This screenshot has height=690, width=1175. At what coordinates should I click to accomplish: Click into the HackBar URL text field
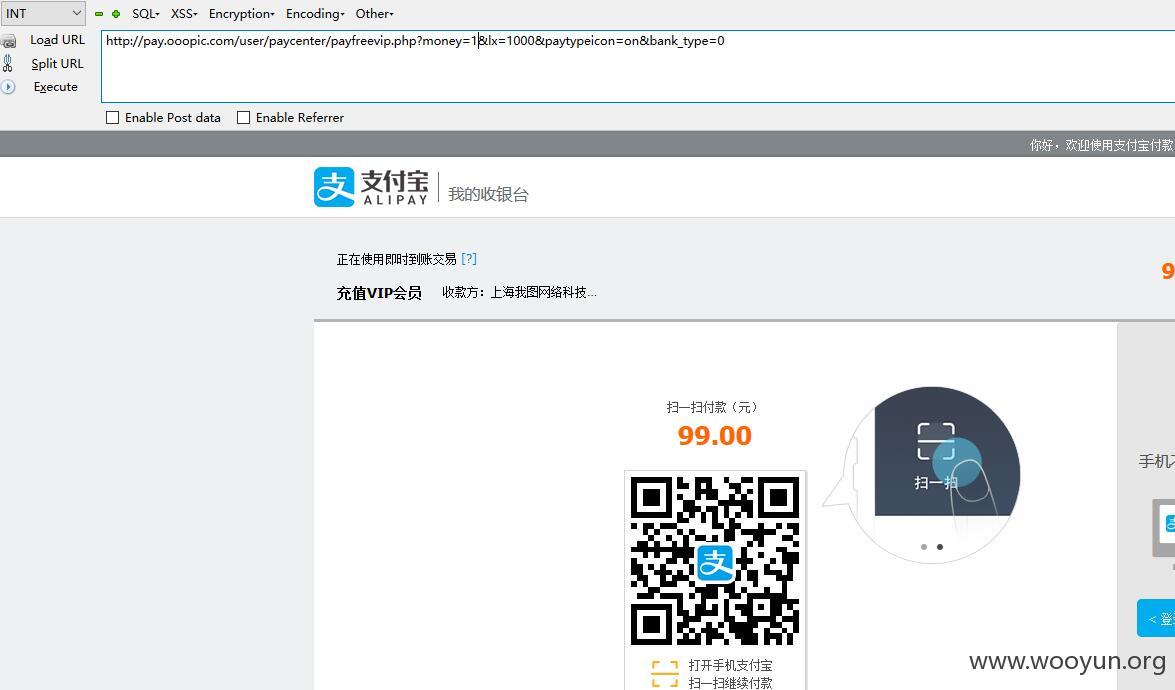pos(638,66)
